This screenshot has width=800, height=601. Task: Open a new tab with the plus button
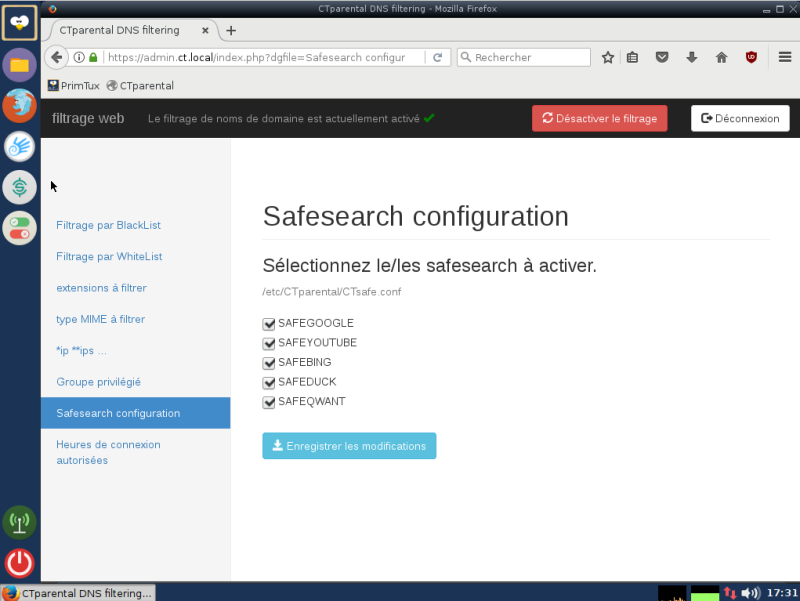(x=231, y=31)
